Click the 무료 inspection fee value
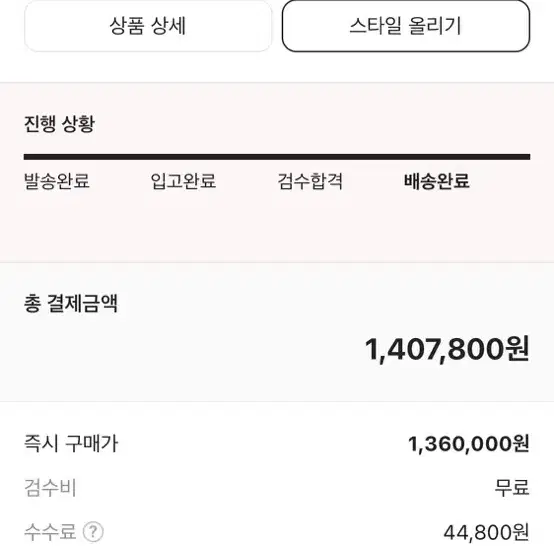Viewport: 554px width, 554px height. [x=512, y=488]
